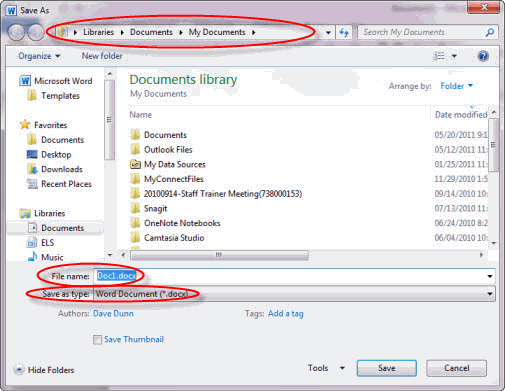Select the Music library
The height and width of the screenshot is (391, 505).
coord(45,257)
